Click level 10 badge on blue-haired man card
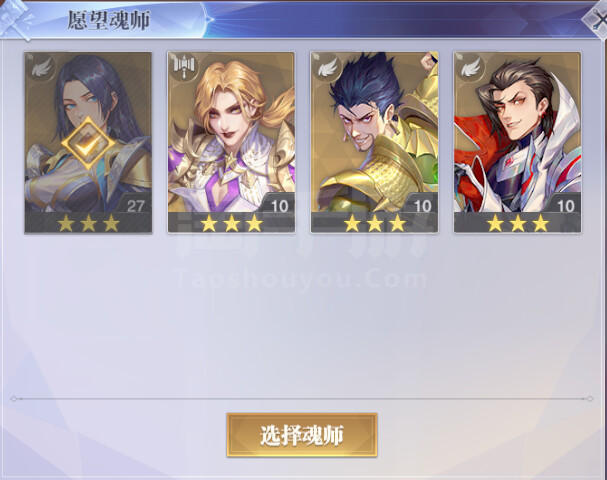This screenshot has height=480, width=607. coord(422,206)
